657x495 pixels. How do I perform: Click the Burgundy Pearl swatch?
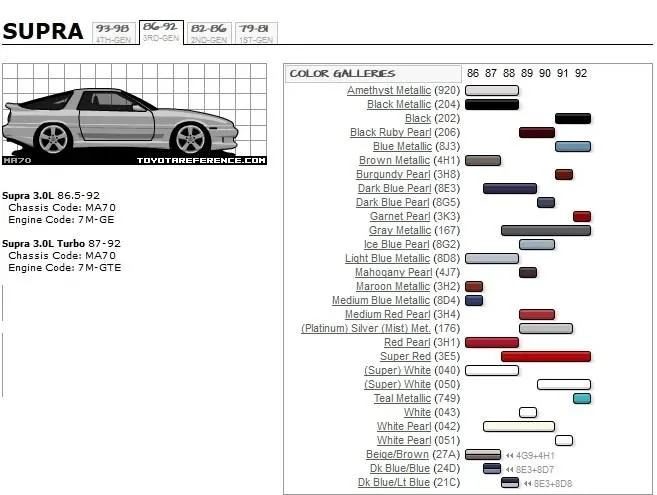(x=564, y=174)
